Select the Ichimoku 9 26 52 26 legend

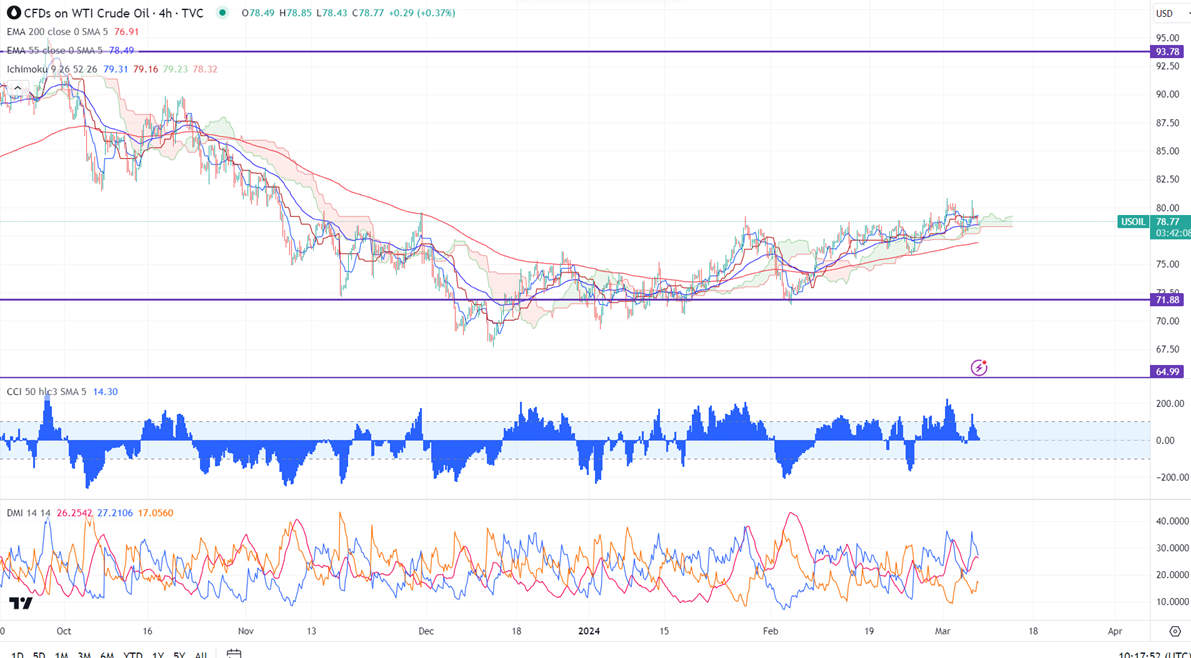52,69
